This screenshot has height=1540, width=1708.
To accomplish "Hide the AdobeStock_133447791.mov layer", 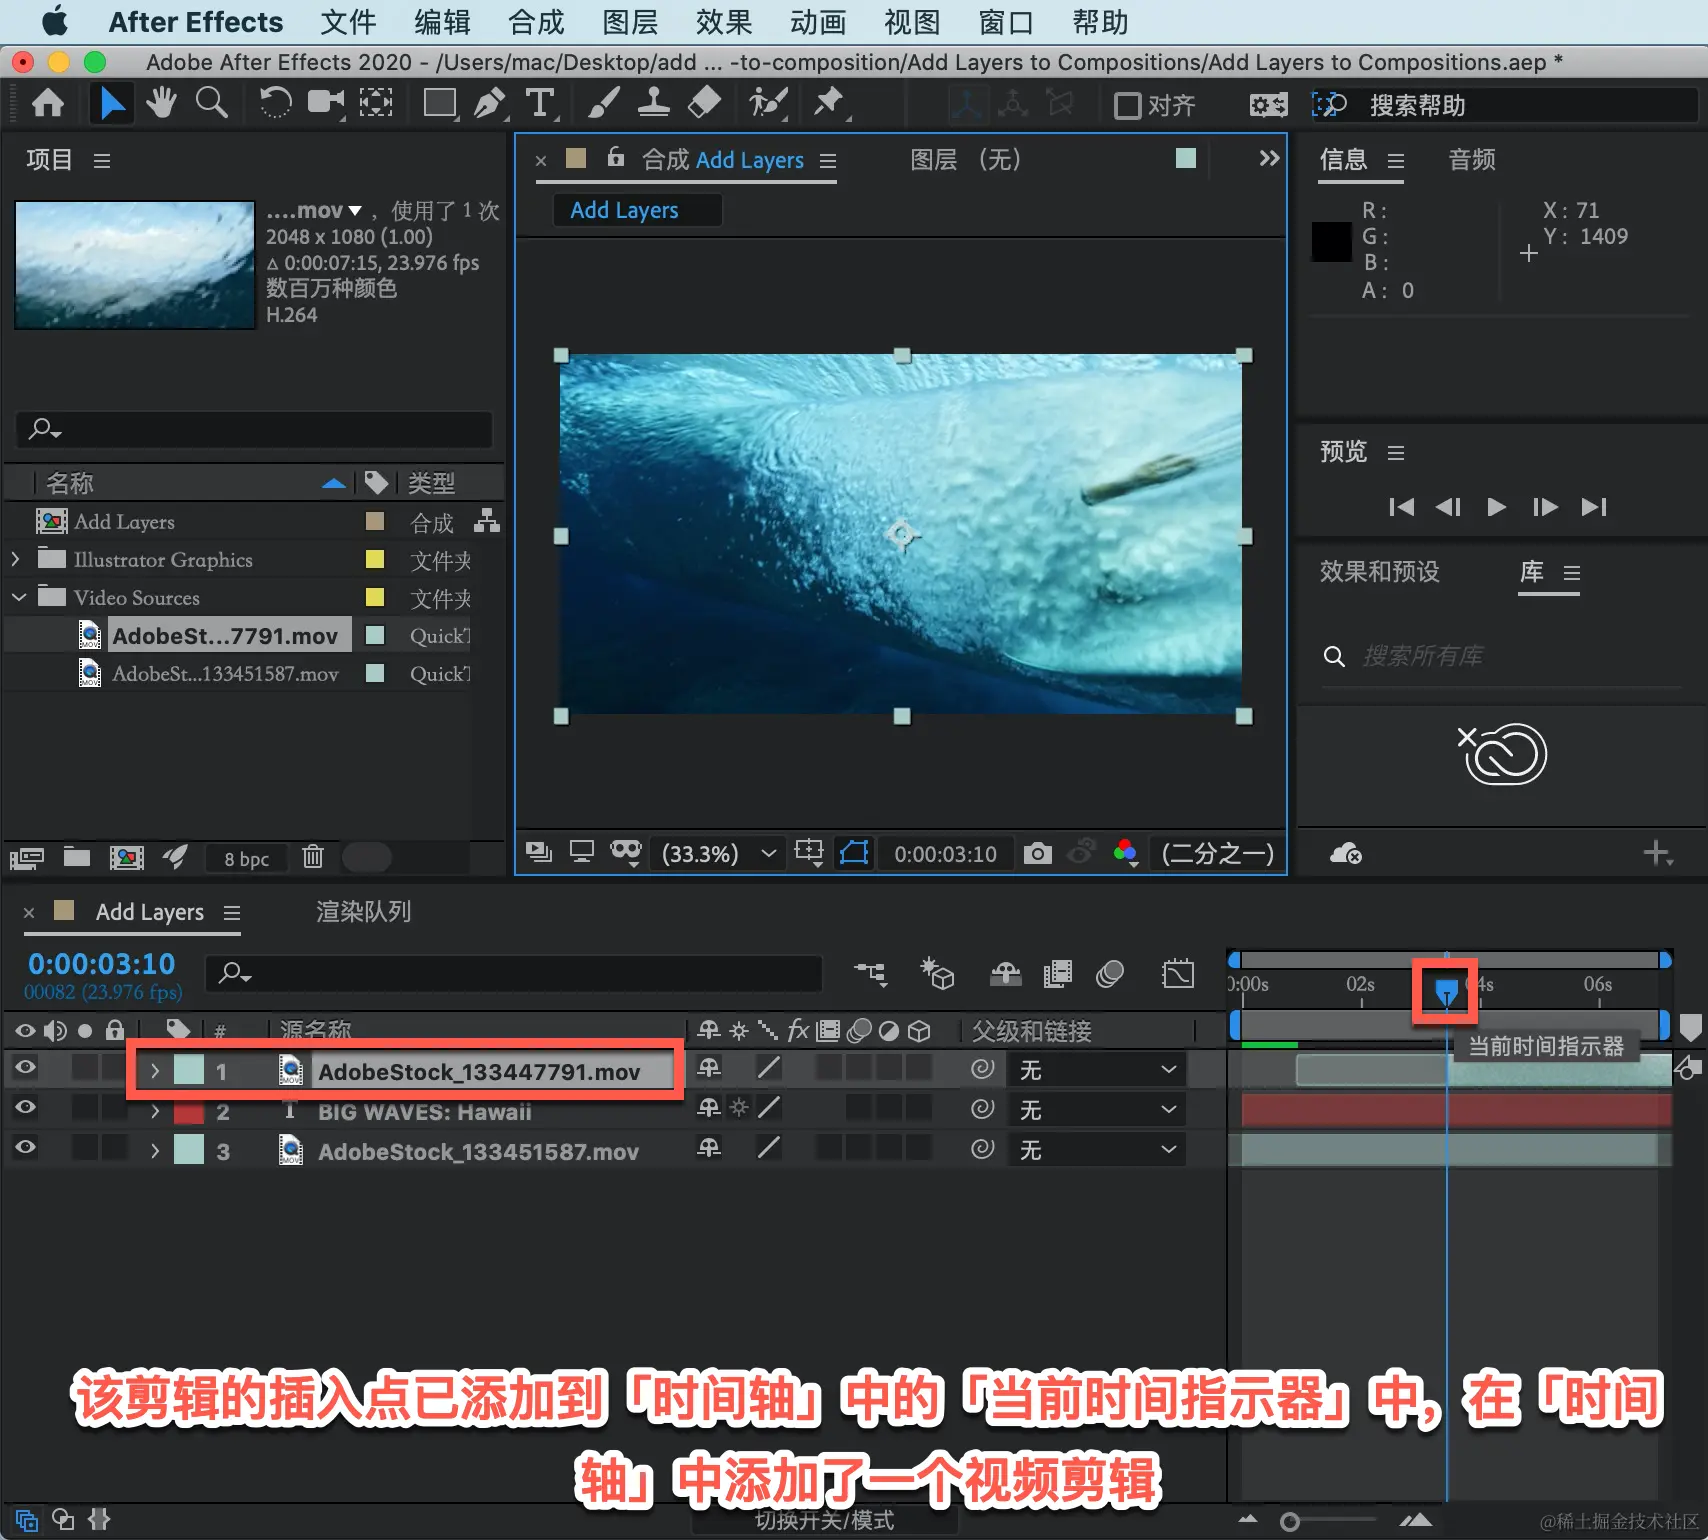I will pos(25,1068).
